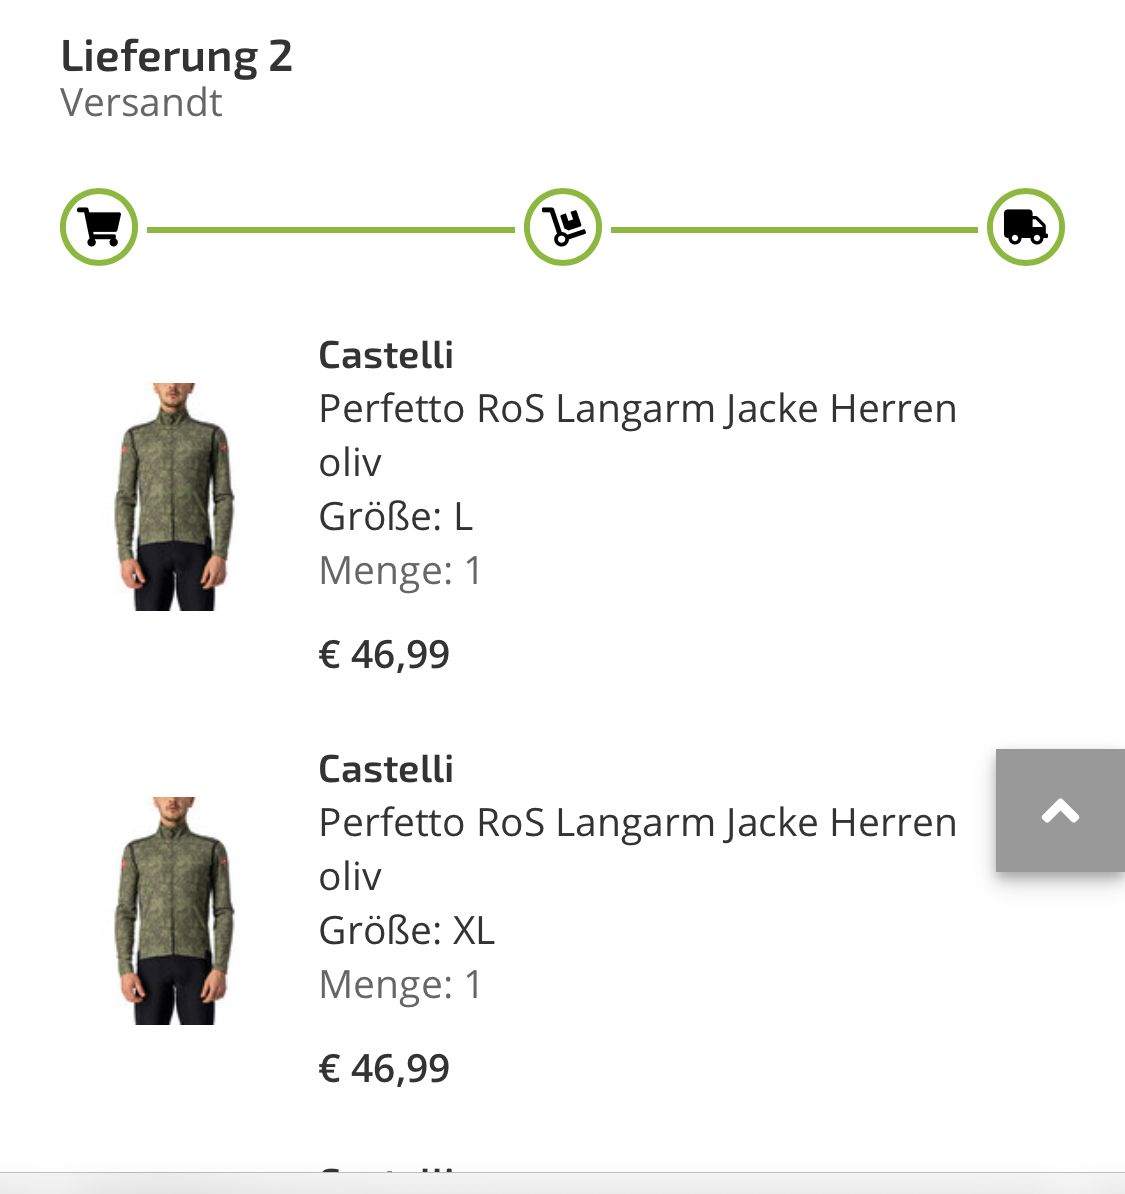Click Castelli brand of the size L item
The height and width of the screenshot is (1194, 1125).
point(386,355)
